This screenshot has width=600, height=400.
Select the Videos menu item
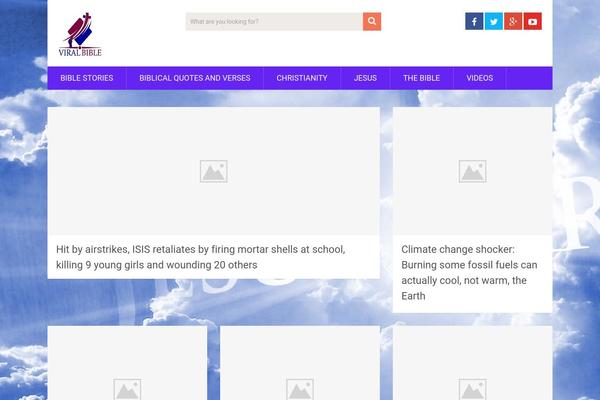tap(480, 78)
